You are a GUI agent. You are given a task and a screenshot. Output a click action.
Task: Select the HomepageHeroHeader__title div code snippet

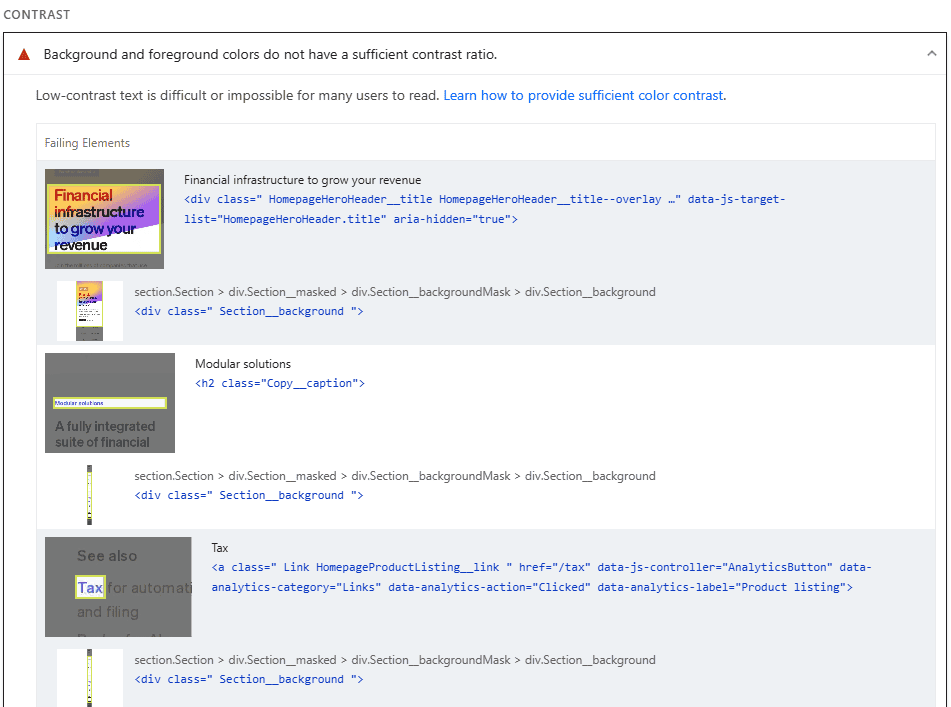(484, 209)
